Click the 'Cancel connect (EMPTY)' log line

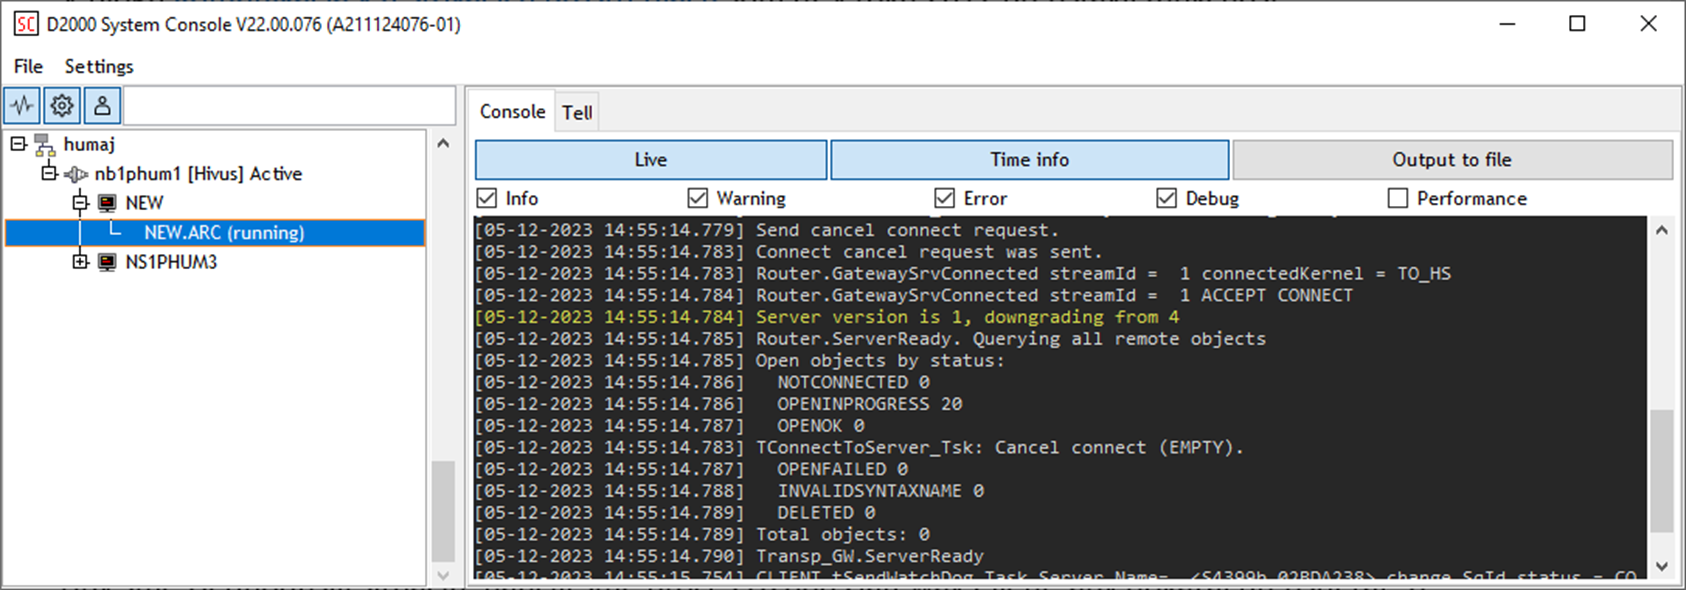click(859, 447)
